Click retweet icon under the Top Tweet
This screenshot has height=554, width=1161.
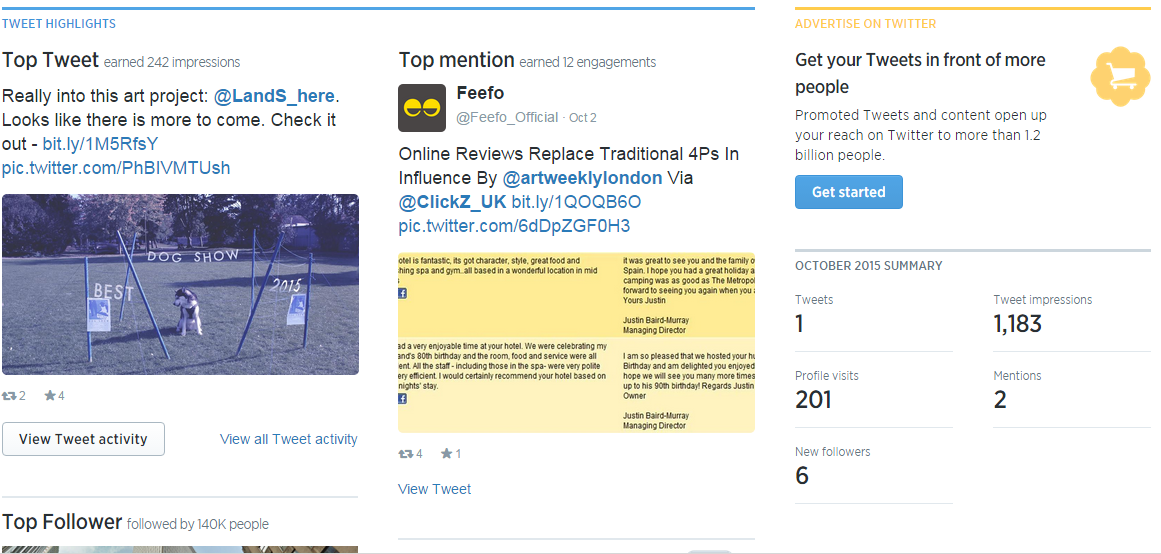point(10,396)
